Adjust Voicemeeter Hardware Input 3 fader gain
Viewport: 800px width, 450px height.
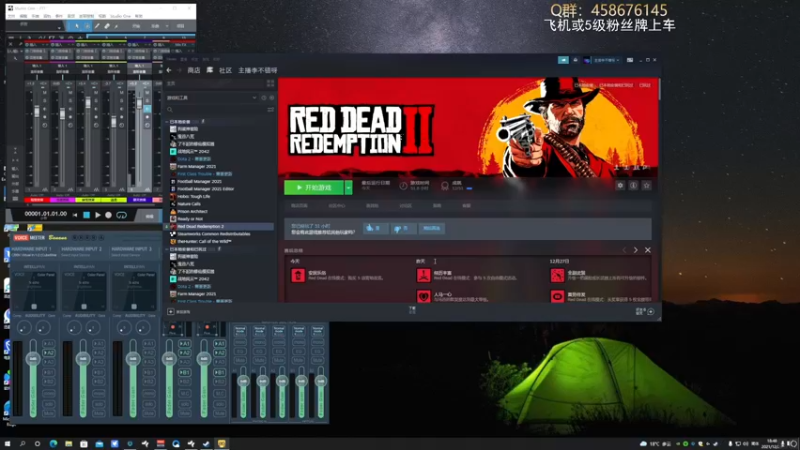(x=133, y=359)
